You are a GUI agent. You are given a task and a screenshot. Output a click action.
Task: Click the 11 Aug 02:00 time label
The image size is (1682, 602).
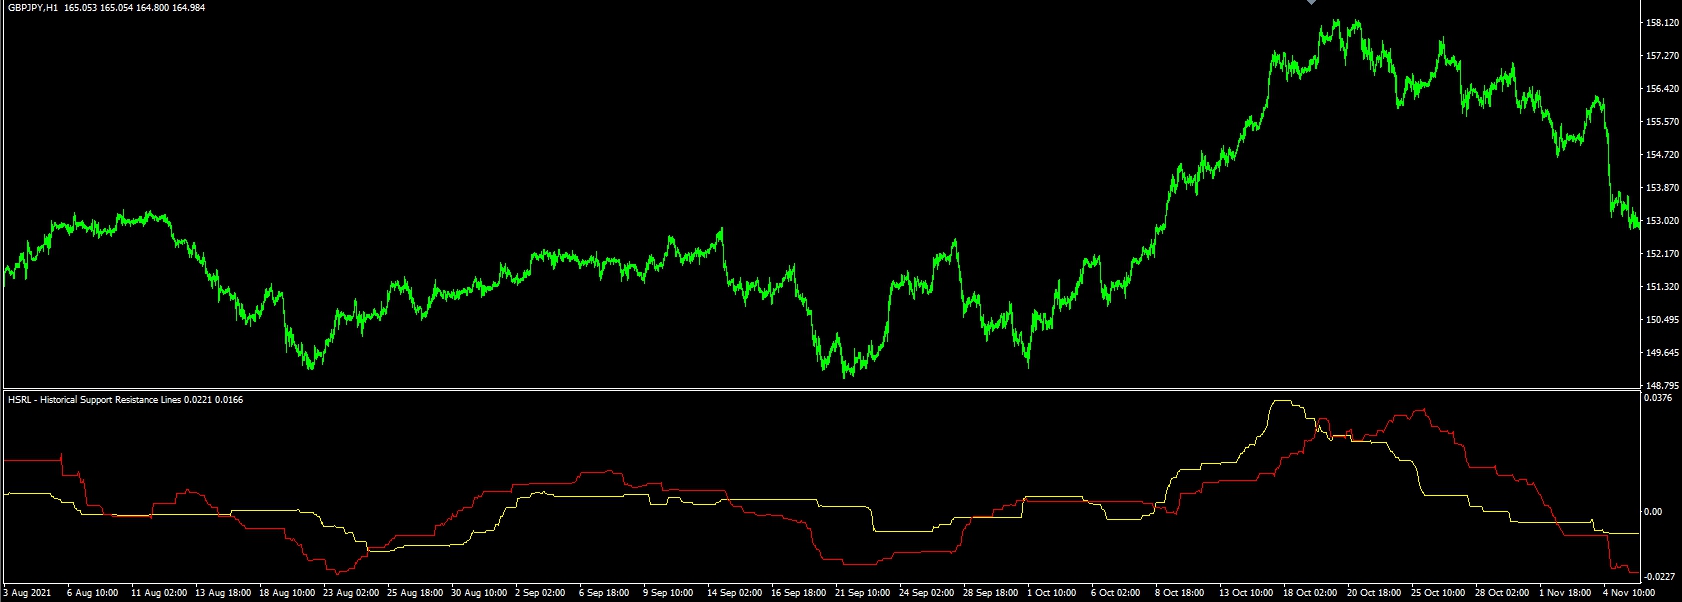pos(159,593)
